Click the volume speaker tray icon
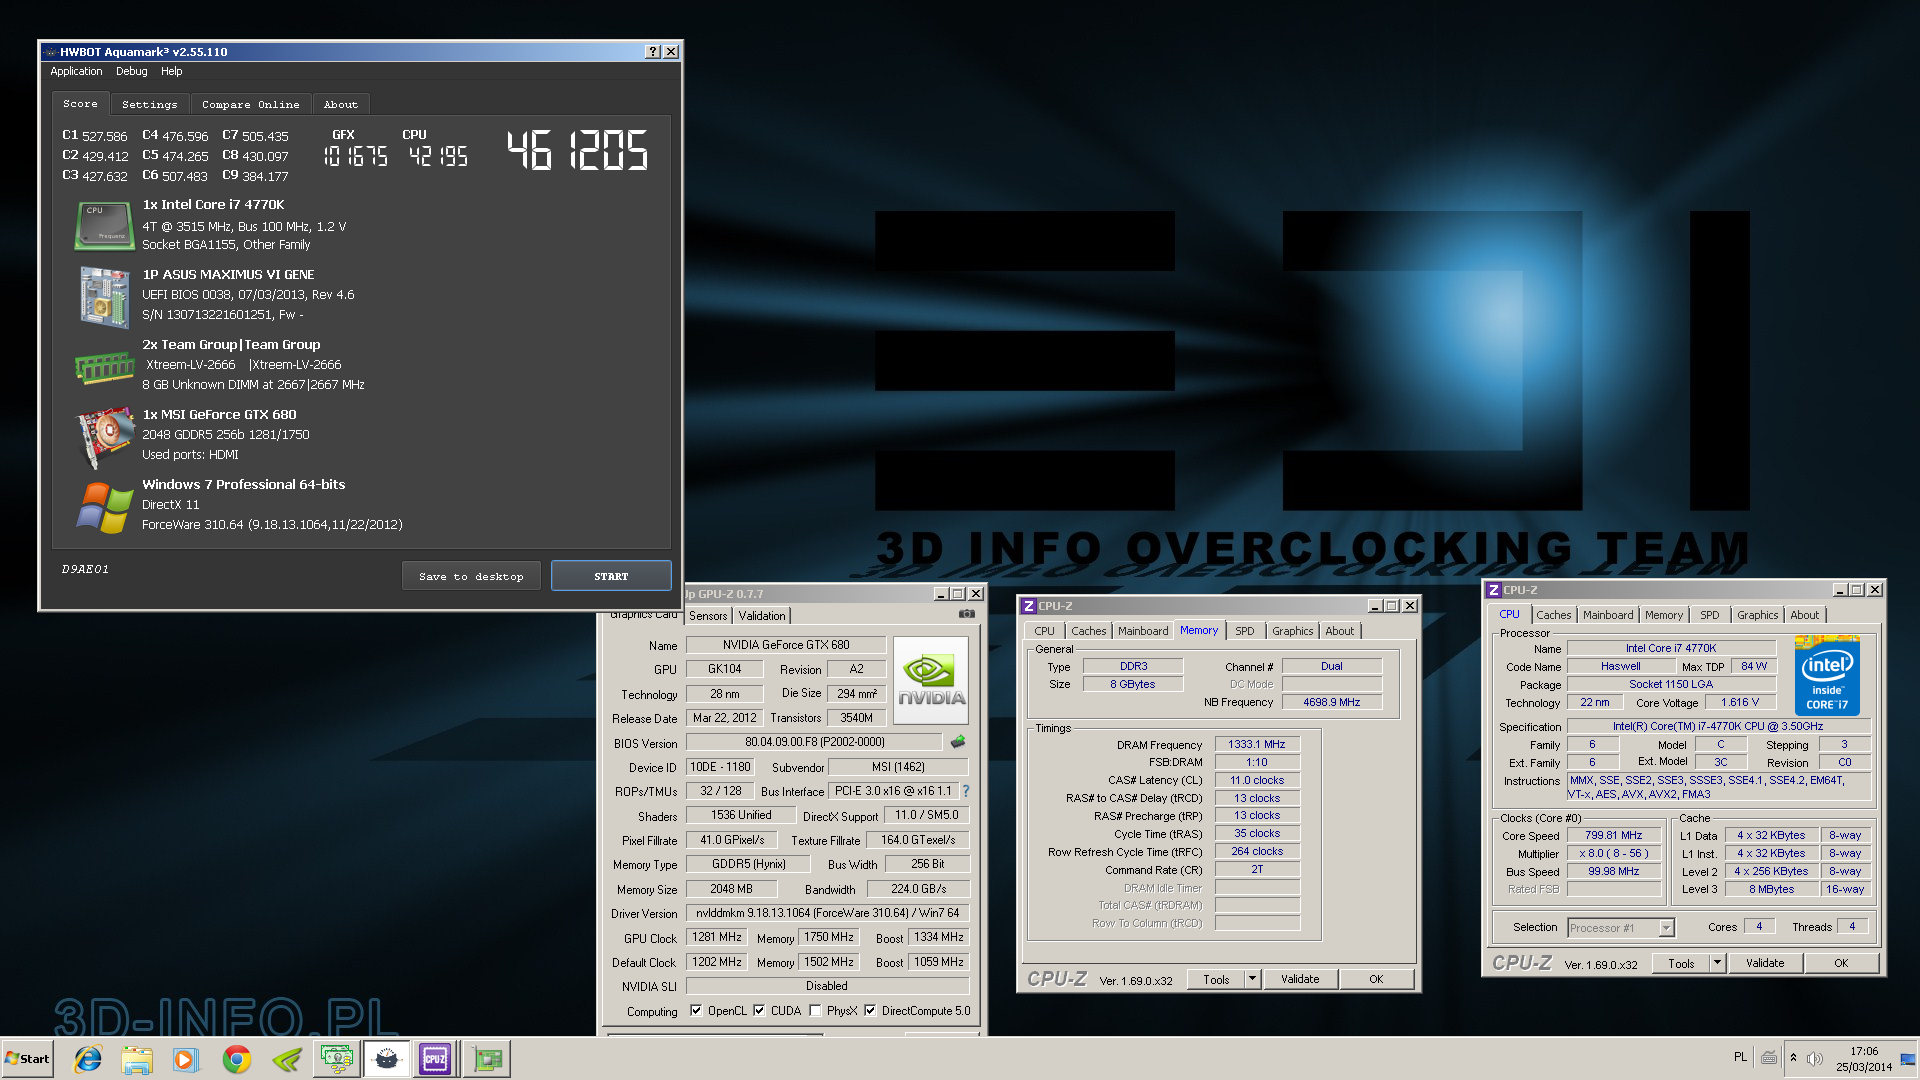Image resolution: width=1920 pixels, height=1080 pixels. [1815, 1059]
